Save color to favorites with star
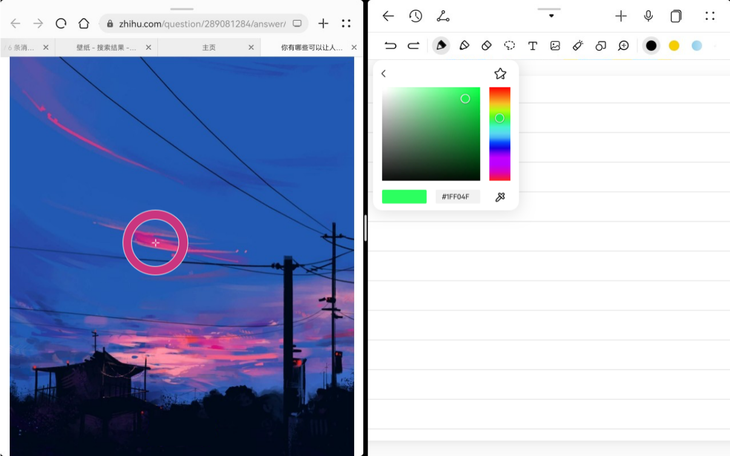 (500, 74)
